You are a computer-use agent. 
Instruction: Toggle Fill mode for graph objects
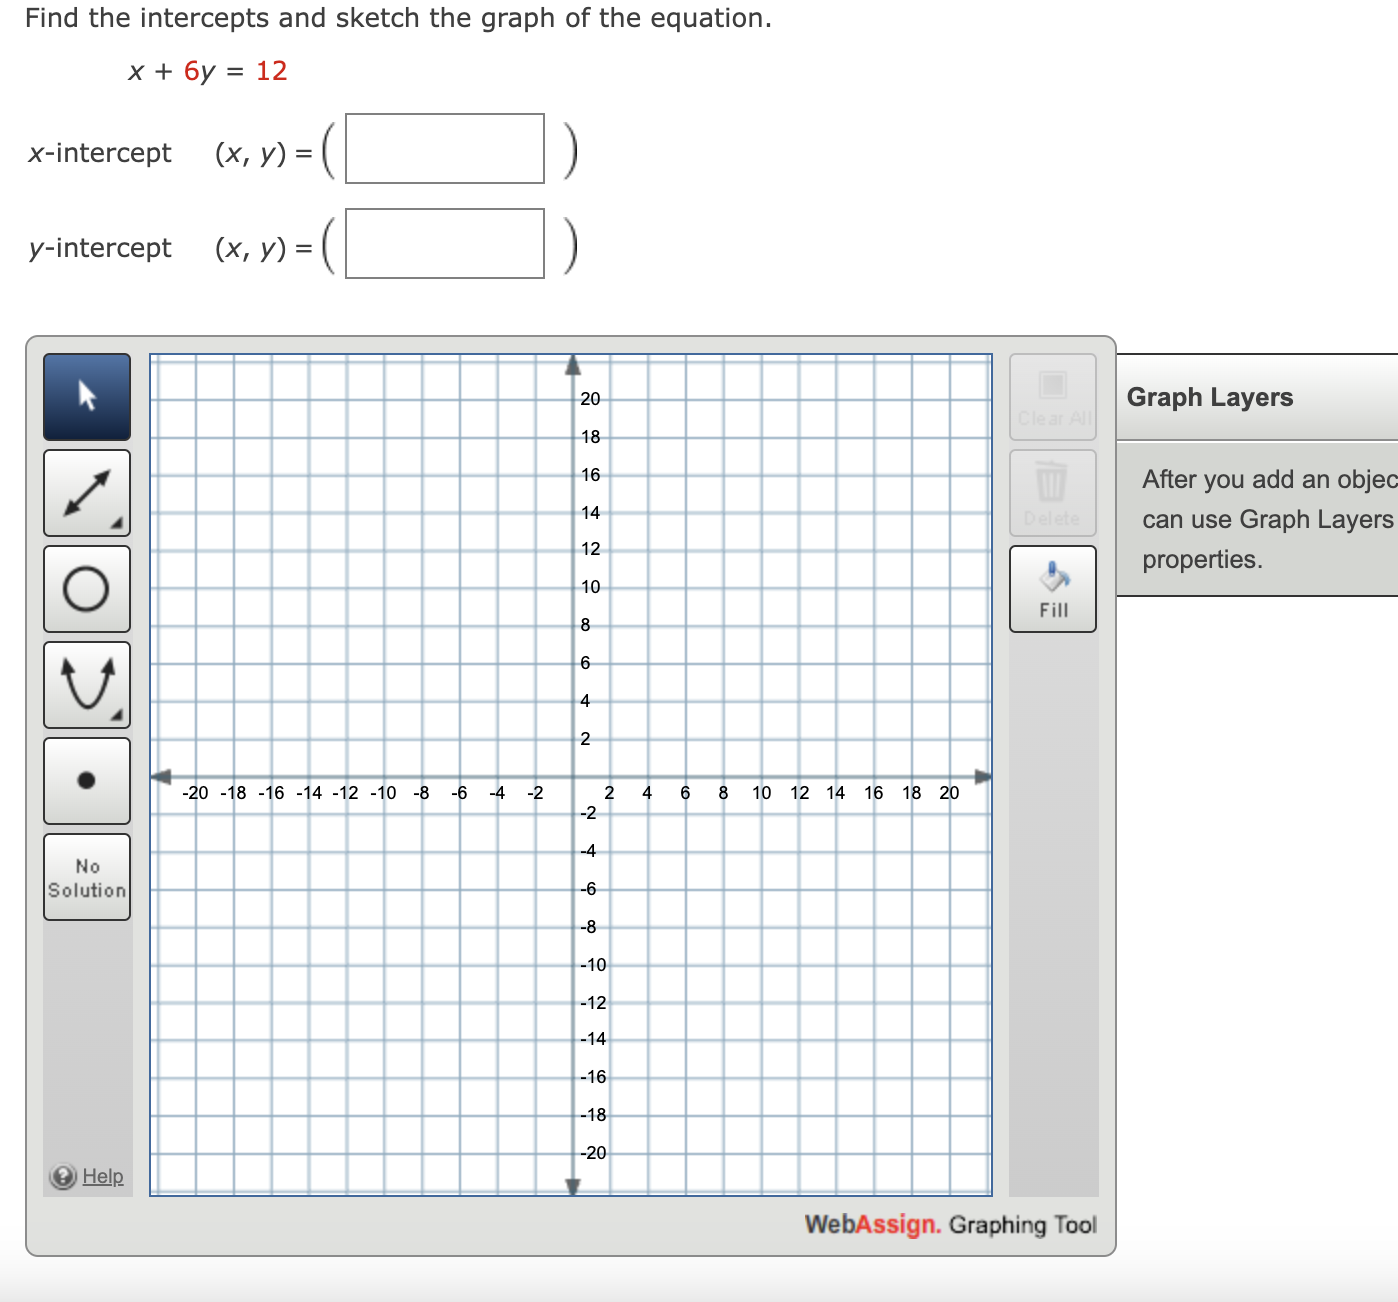tap(1052, 588)
